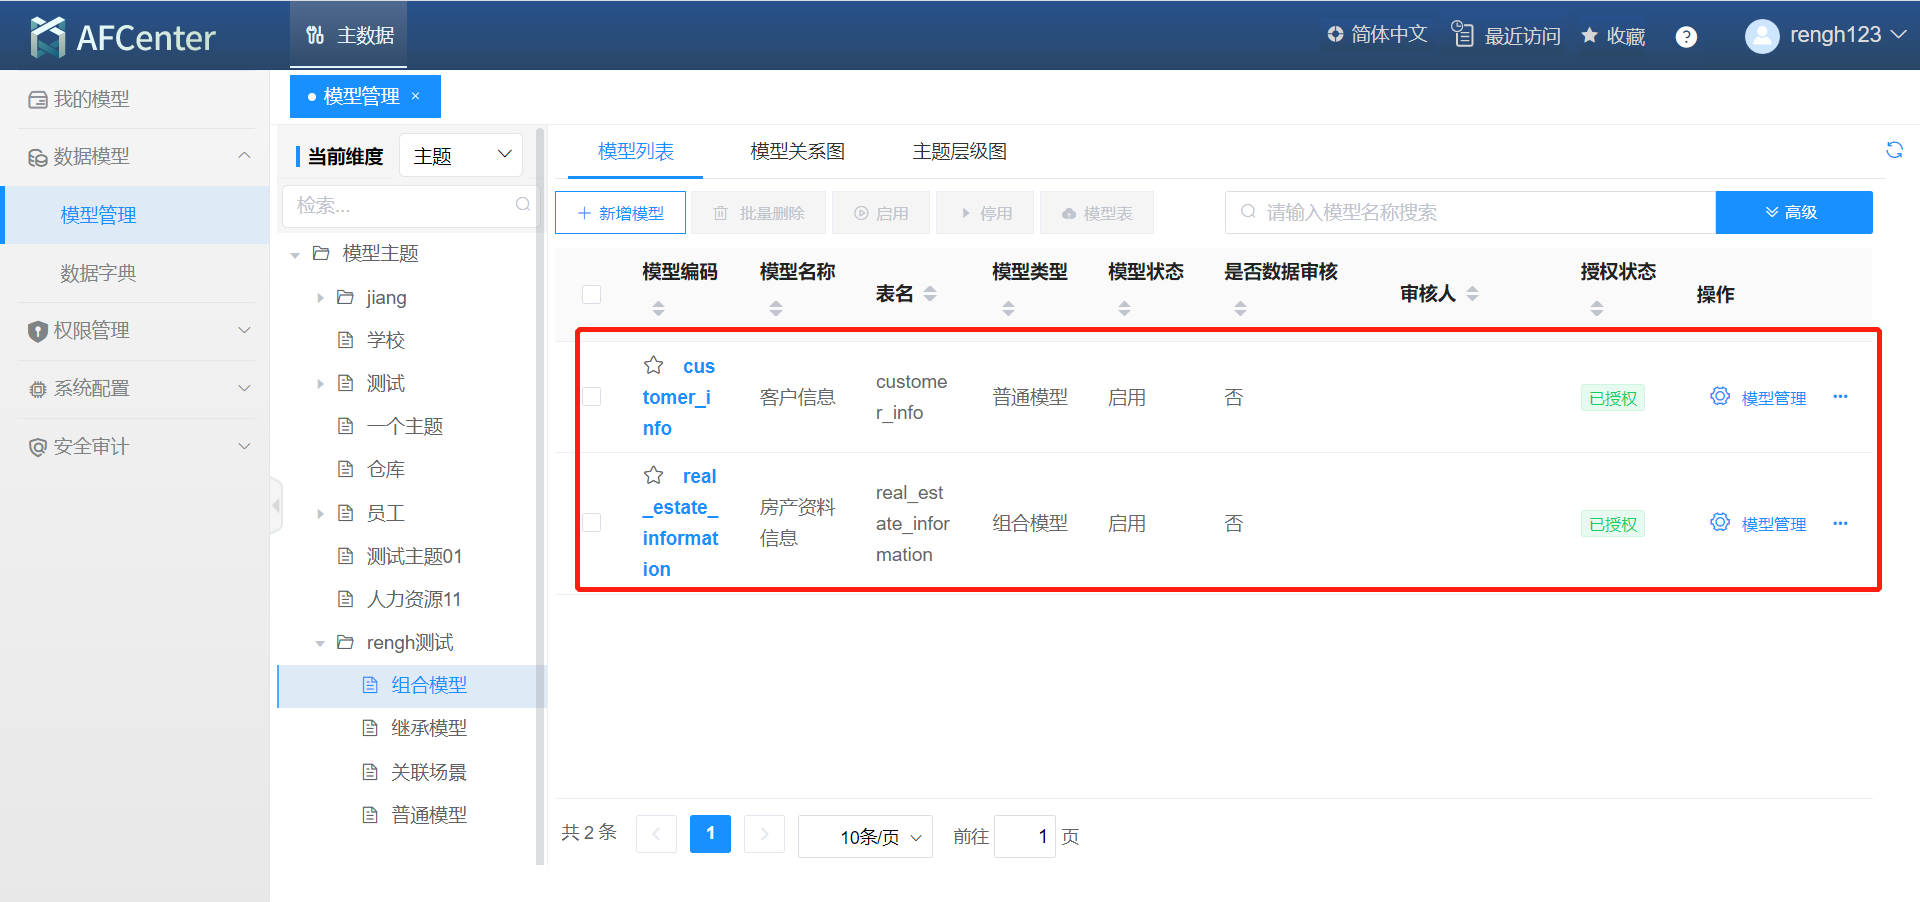Expand the jiang folder in tree
Viewport: 1920px width, 902px height.
[320, 298]
